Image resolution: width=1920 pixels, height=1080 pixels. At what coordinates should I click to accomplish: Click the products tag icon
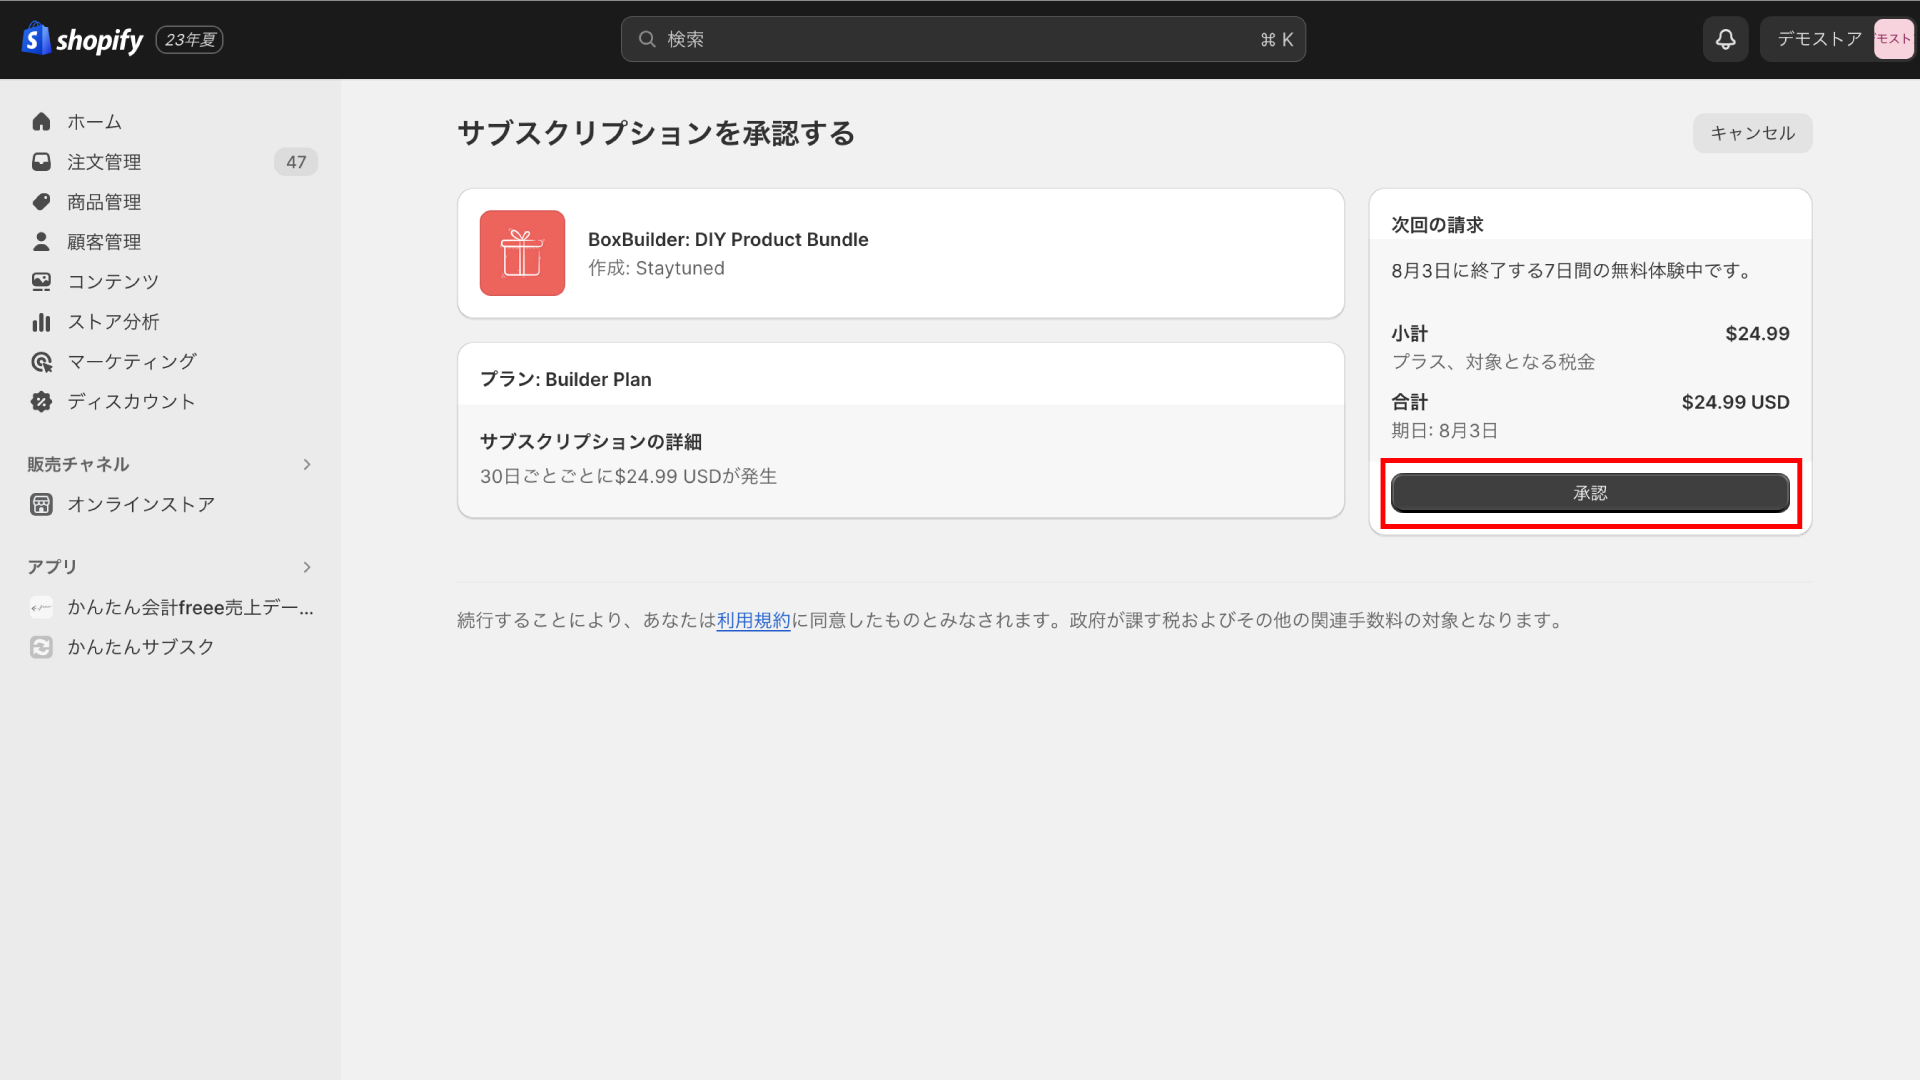[x=41, y=202]
